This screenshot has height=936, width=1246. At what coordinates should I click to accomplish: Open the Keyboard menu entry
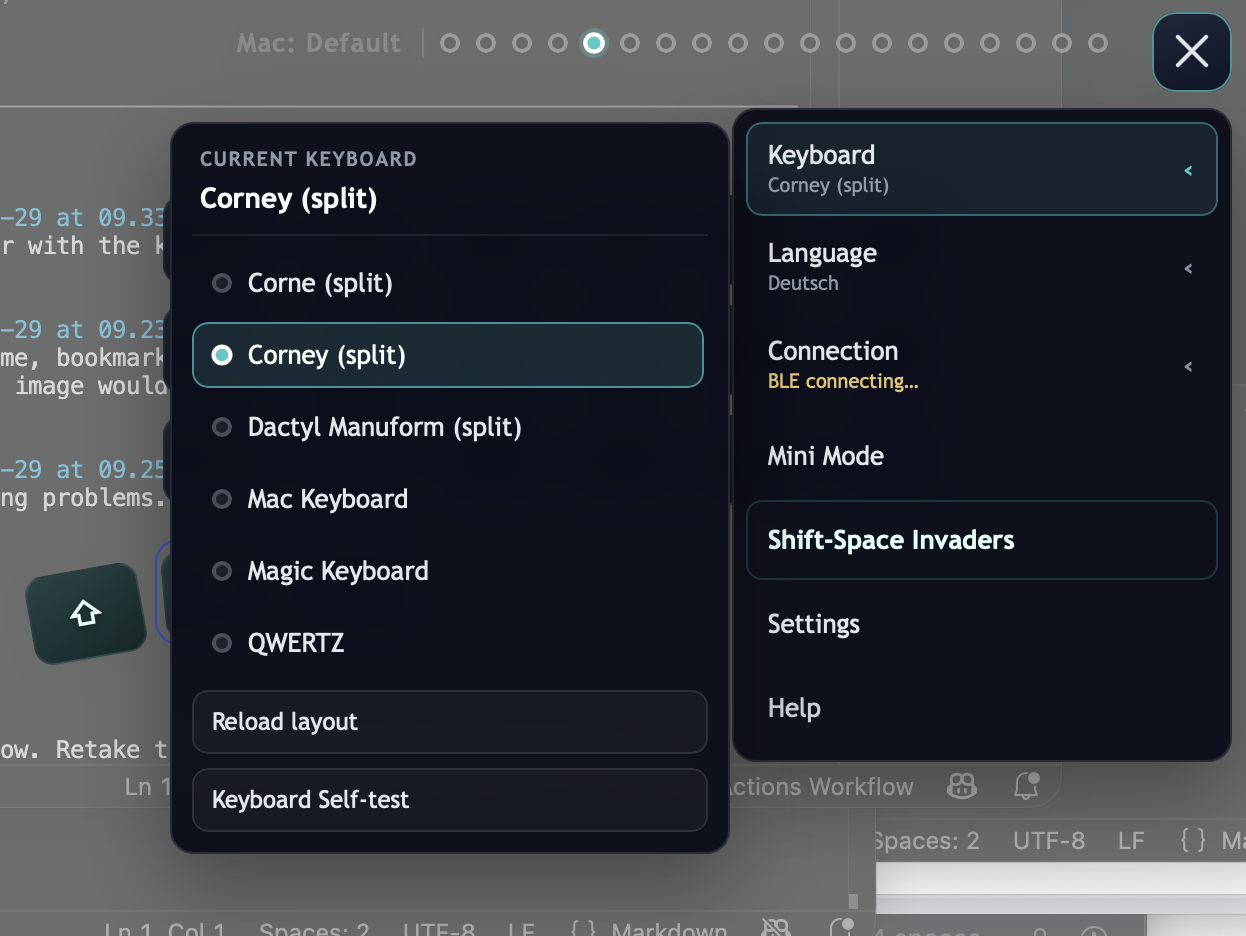[x=982, y=169]
